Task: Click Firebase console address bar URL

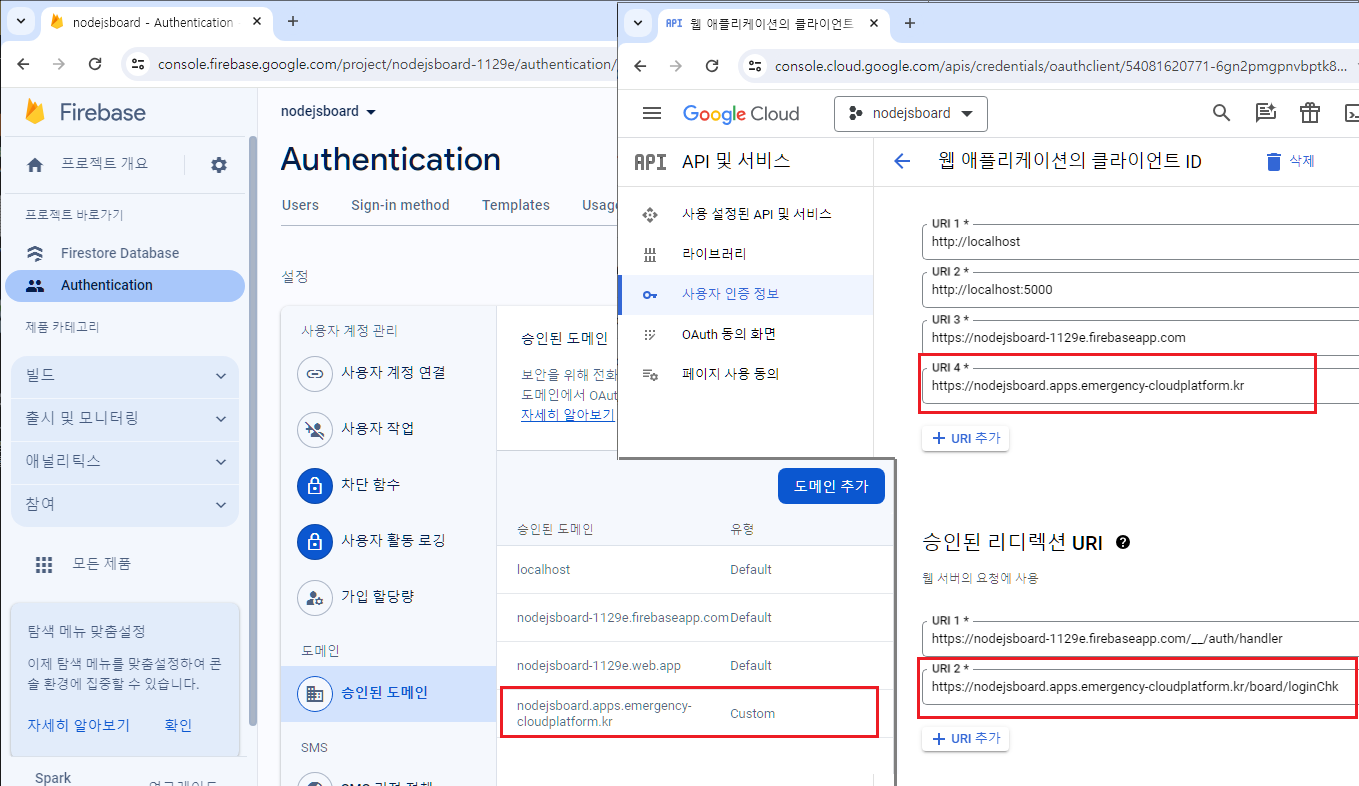Action: coord(385,64)
